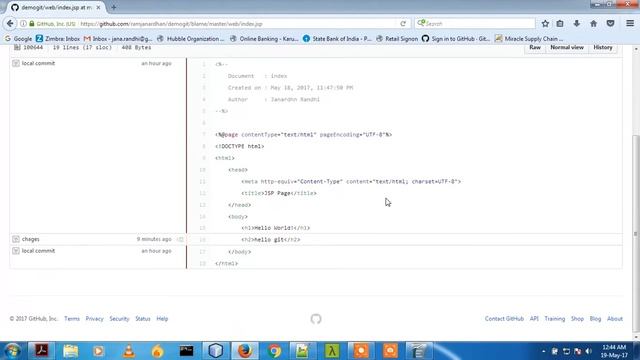640x360 pixels.
Task: Open the Contact GitHub footer link
Action: [x=504, y=319]
